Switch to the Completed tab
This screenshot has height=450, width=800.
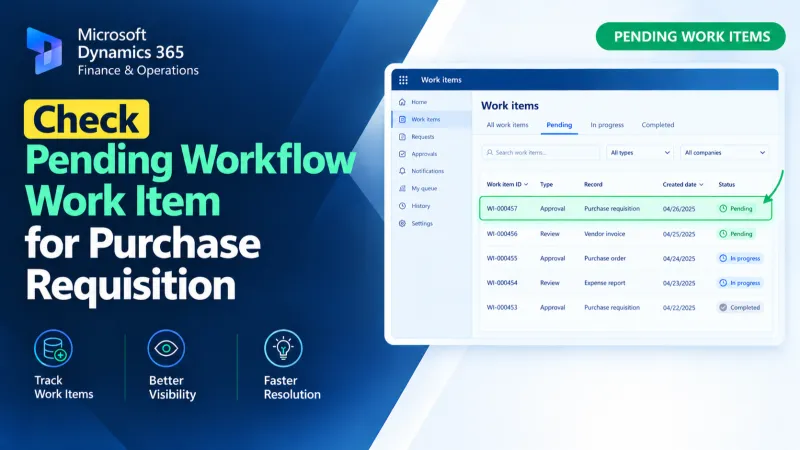coord(658,125)
